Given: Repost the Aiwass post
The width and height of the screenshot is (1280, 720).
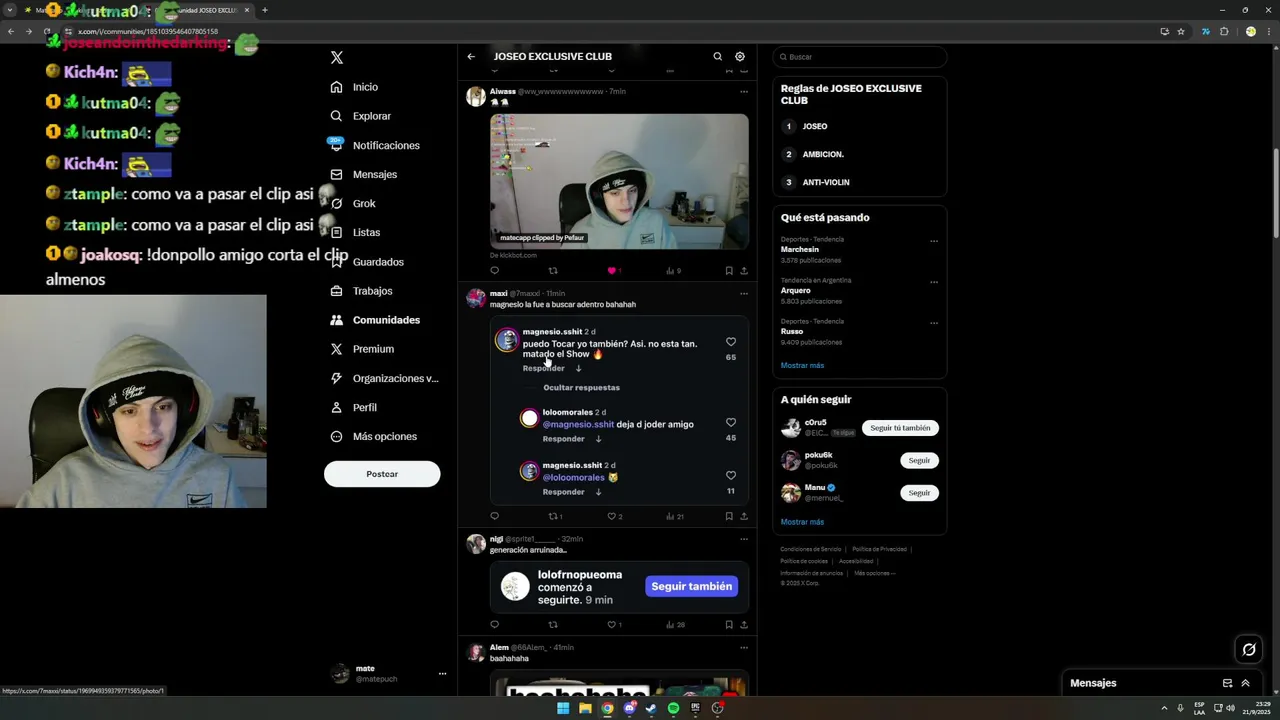Looking at the screenshot, I should click(x=553, y=271).
